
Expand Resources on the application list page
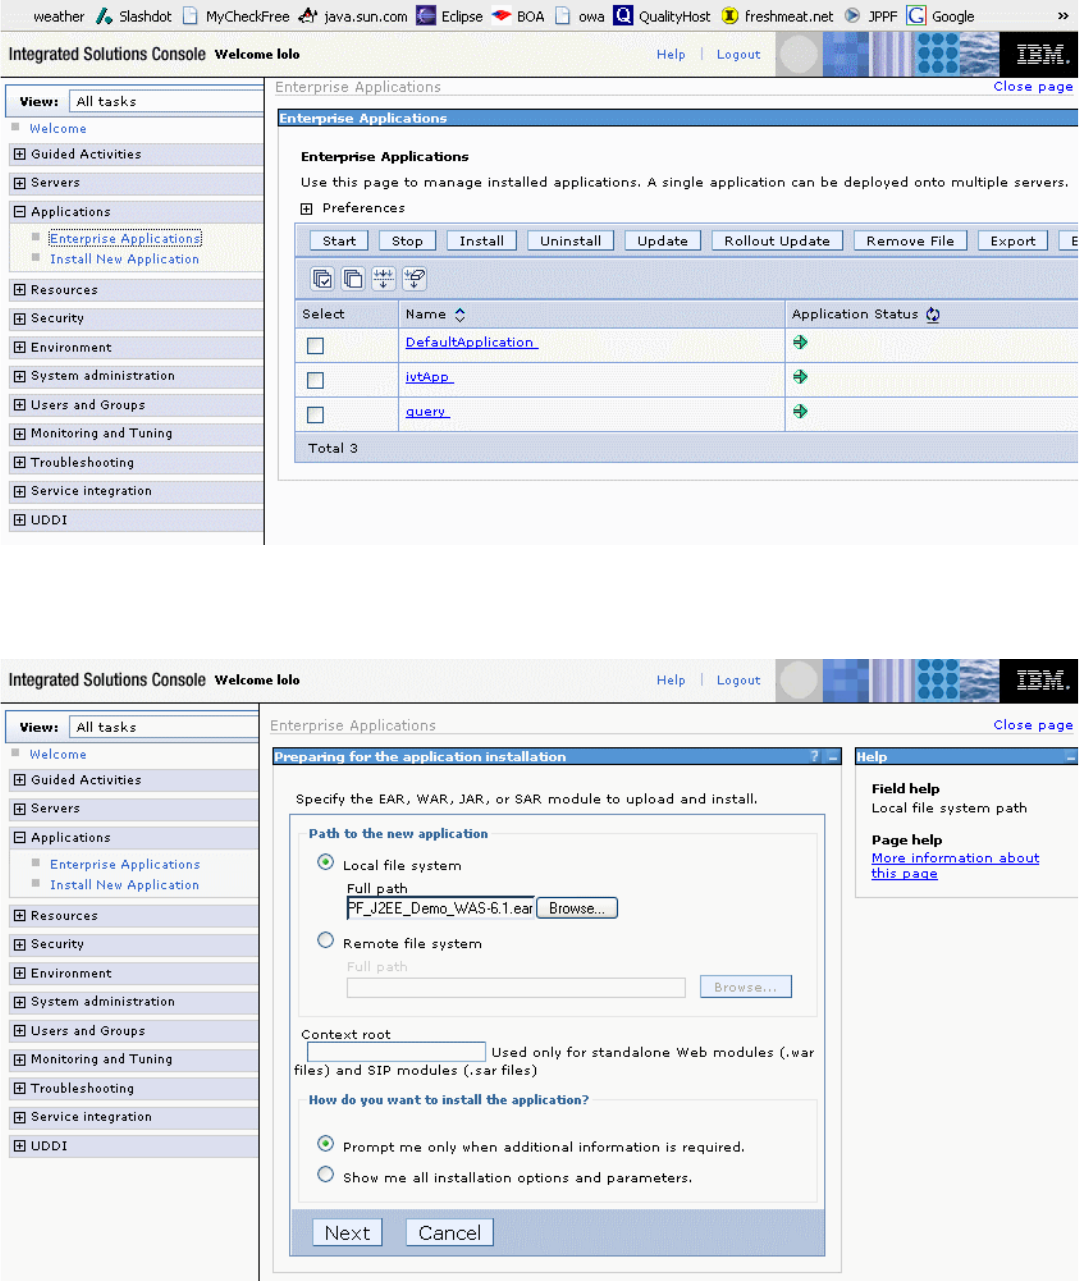(19, 290)
